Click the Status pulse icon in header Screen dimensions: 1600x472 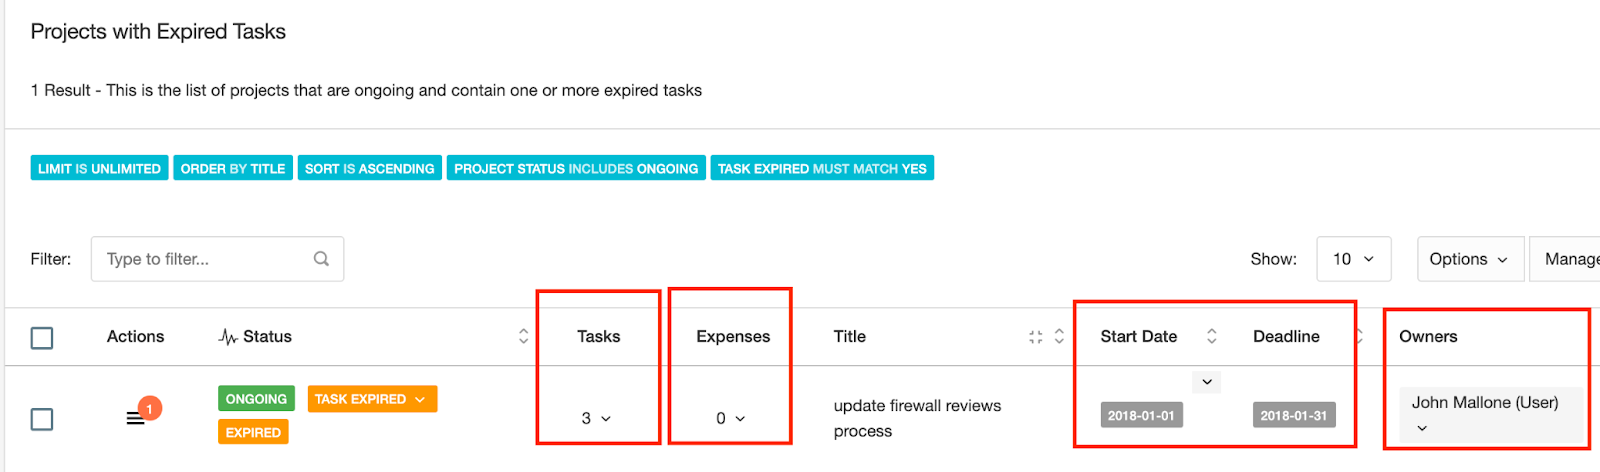coord(228,337)
